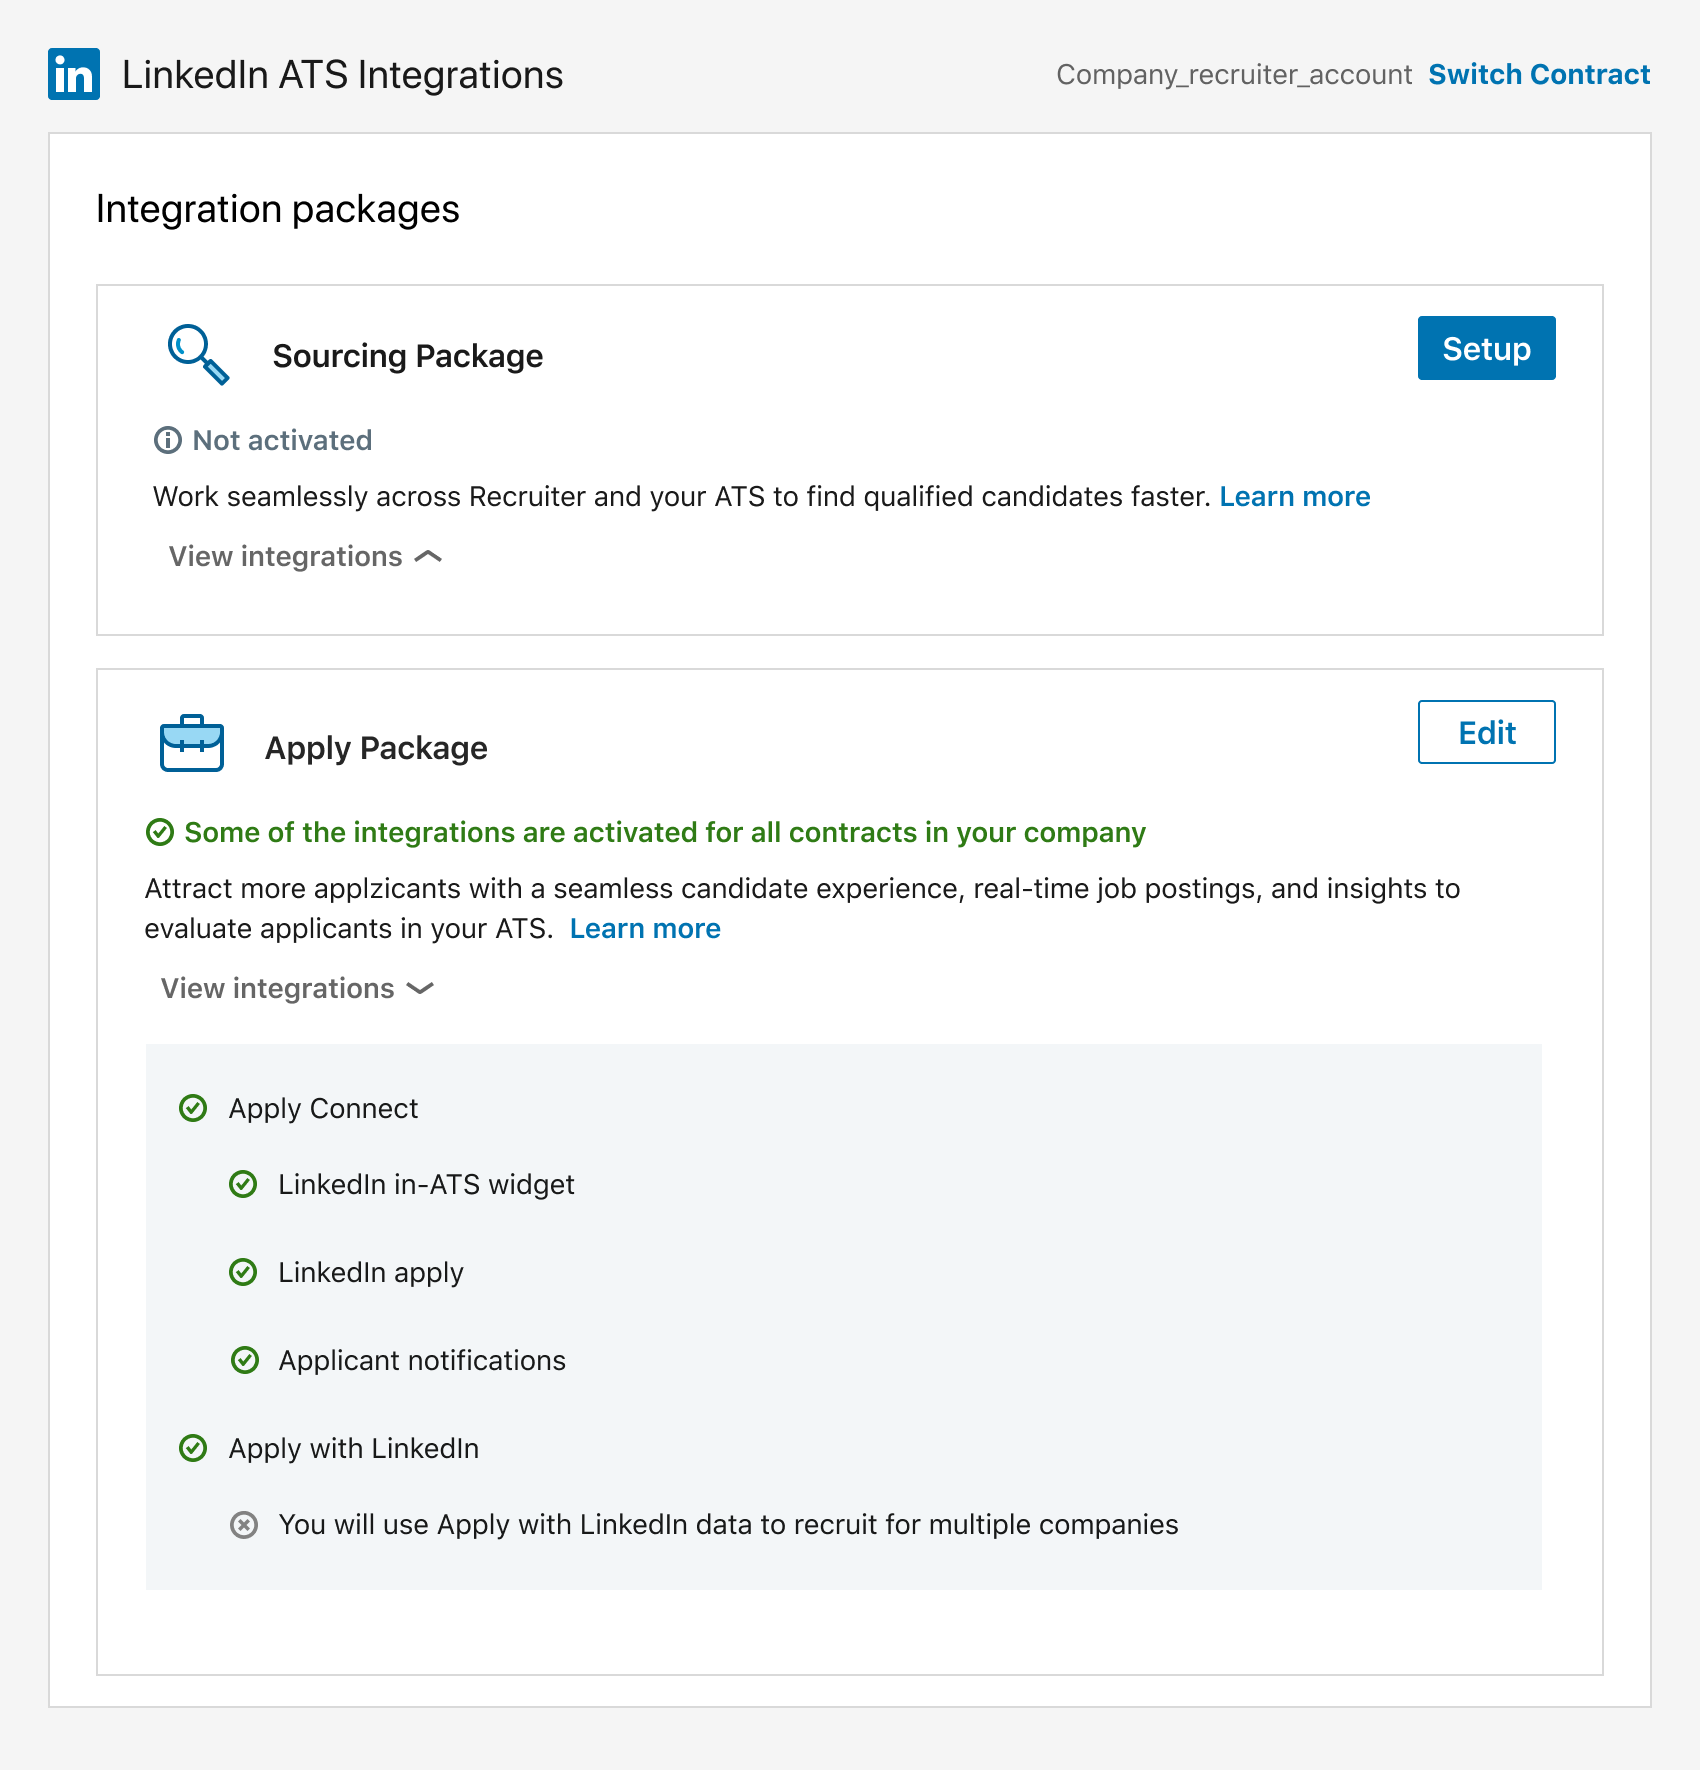Open Learn more link in Apply Package

[645, 928]
